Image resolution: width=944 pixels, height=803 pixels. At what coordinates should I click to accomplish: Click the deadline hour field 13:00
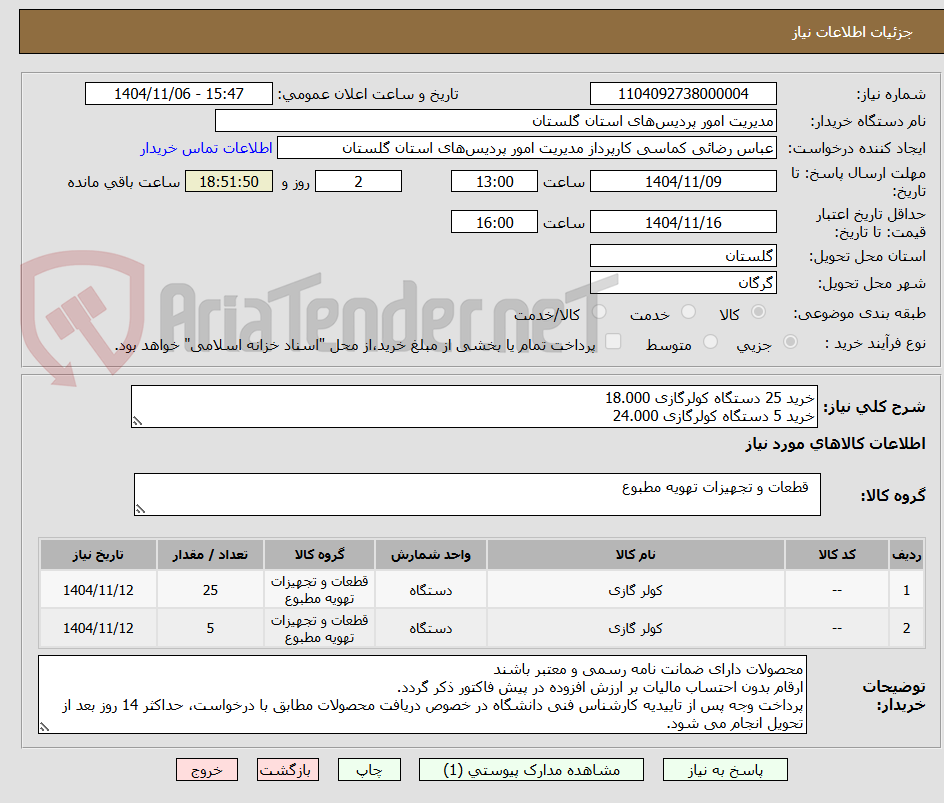click(494, 181)
